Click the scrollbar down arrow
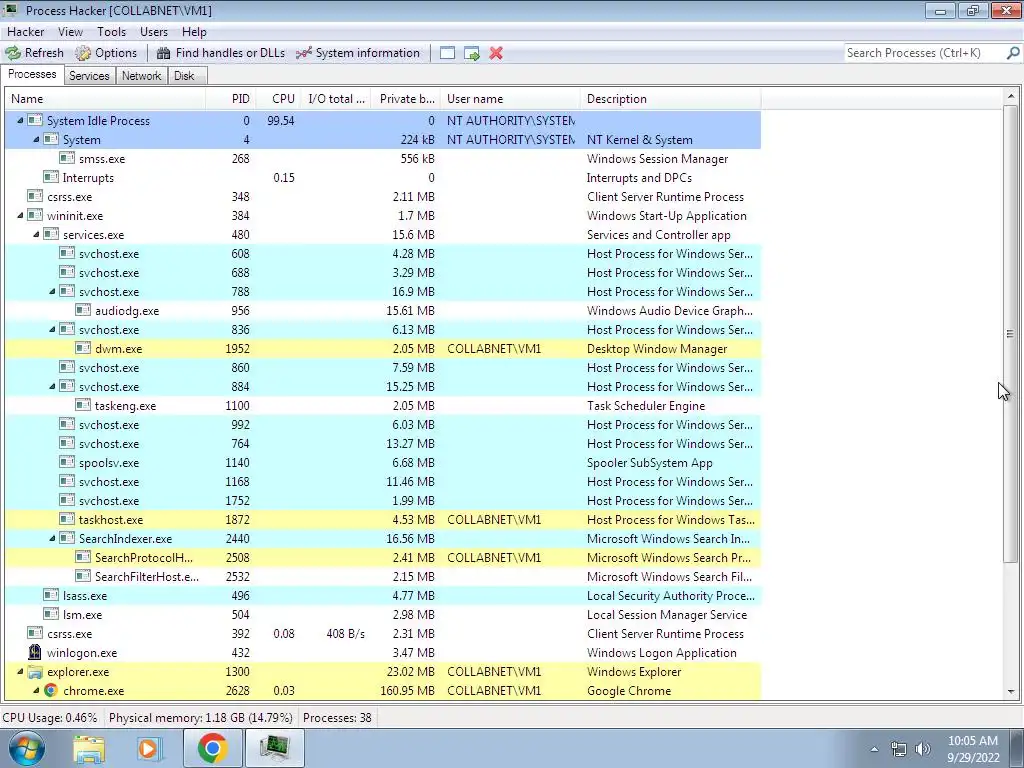 tap(1010, 692)
